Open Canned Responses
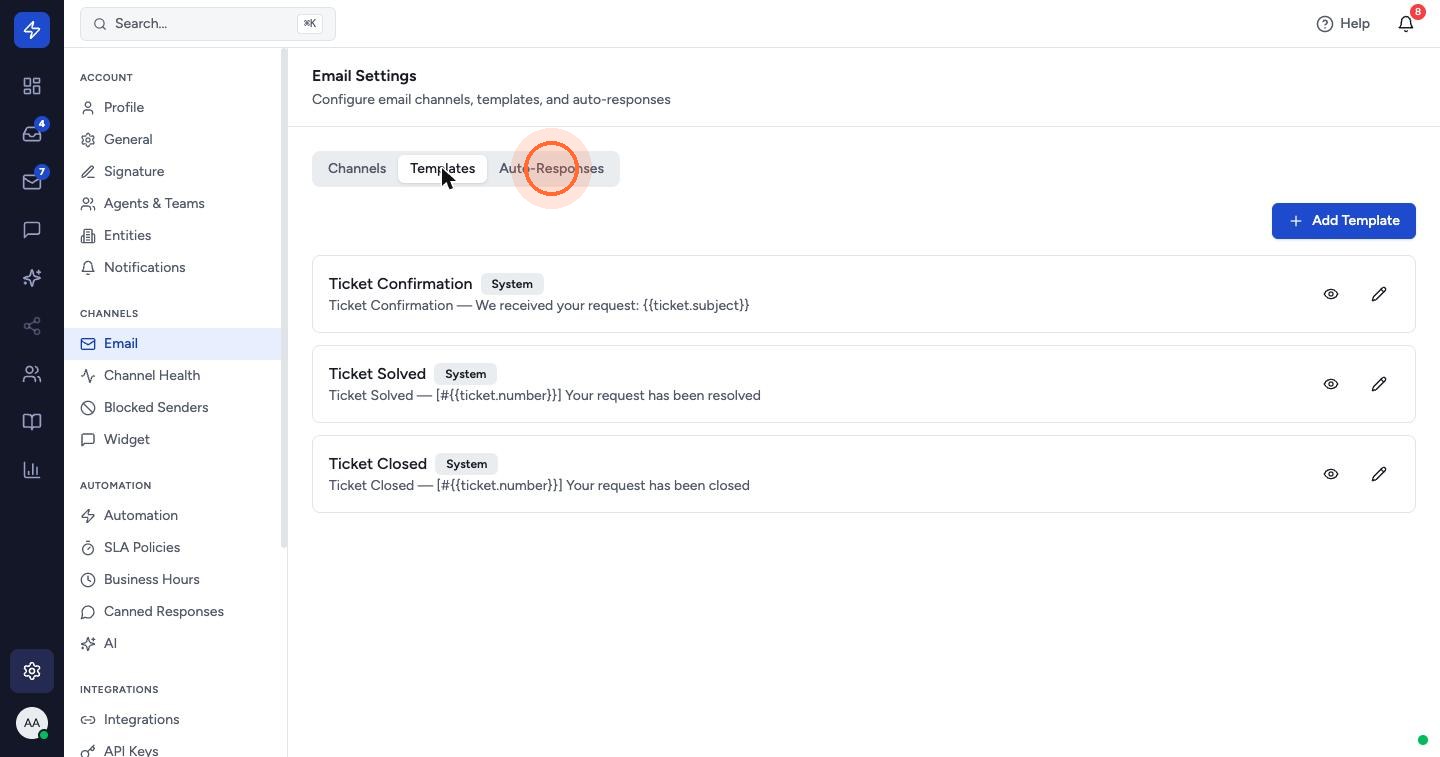Screen dimensions: 1440x757 coord(172,611)
